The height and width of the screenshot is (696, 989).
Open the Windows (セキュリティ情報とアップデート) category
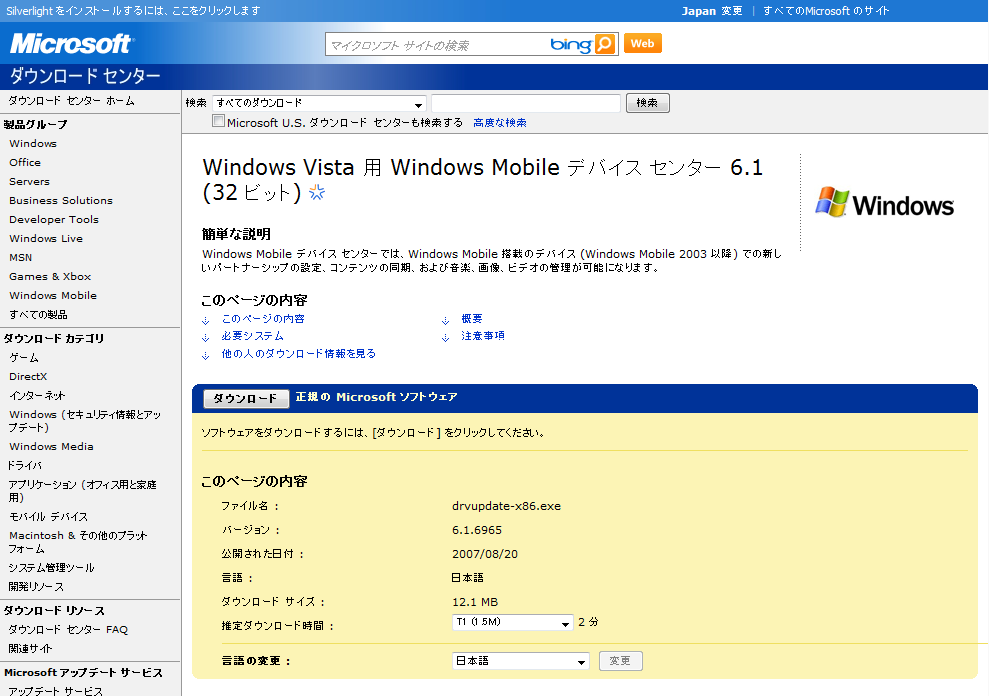point(85,421)
